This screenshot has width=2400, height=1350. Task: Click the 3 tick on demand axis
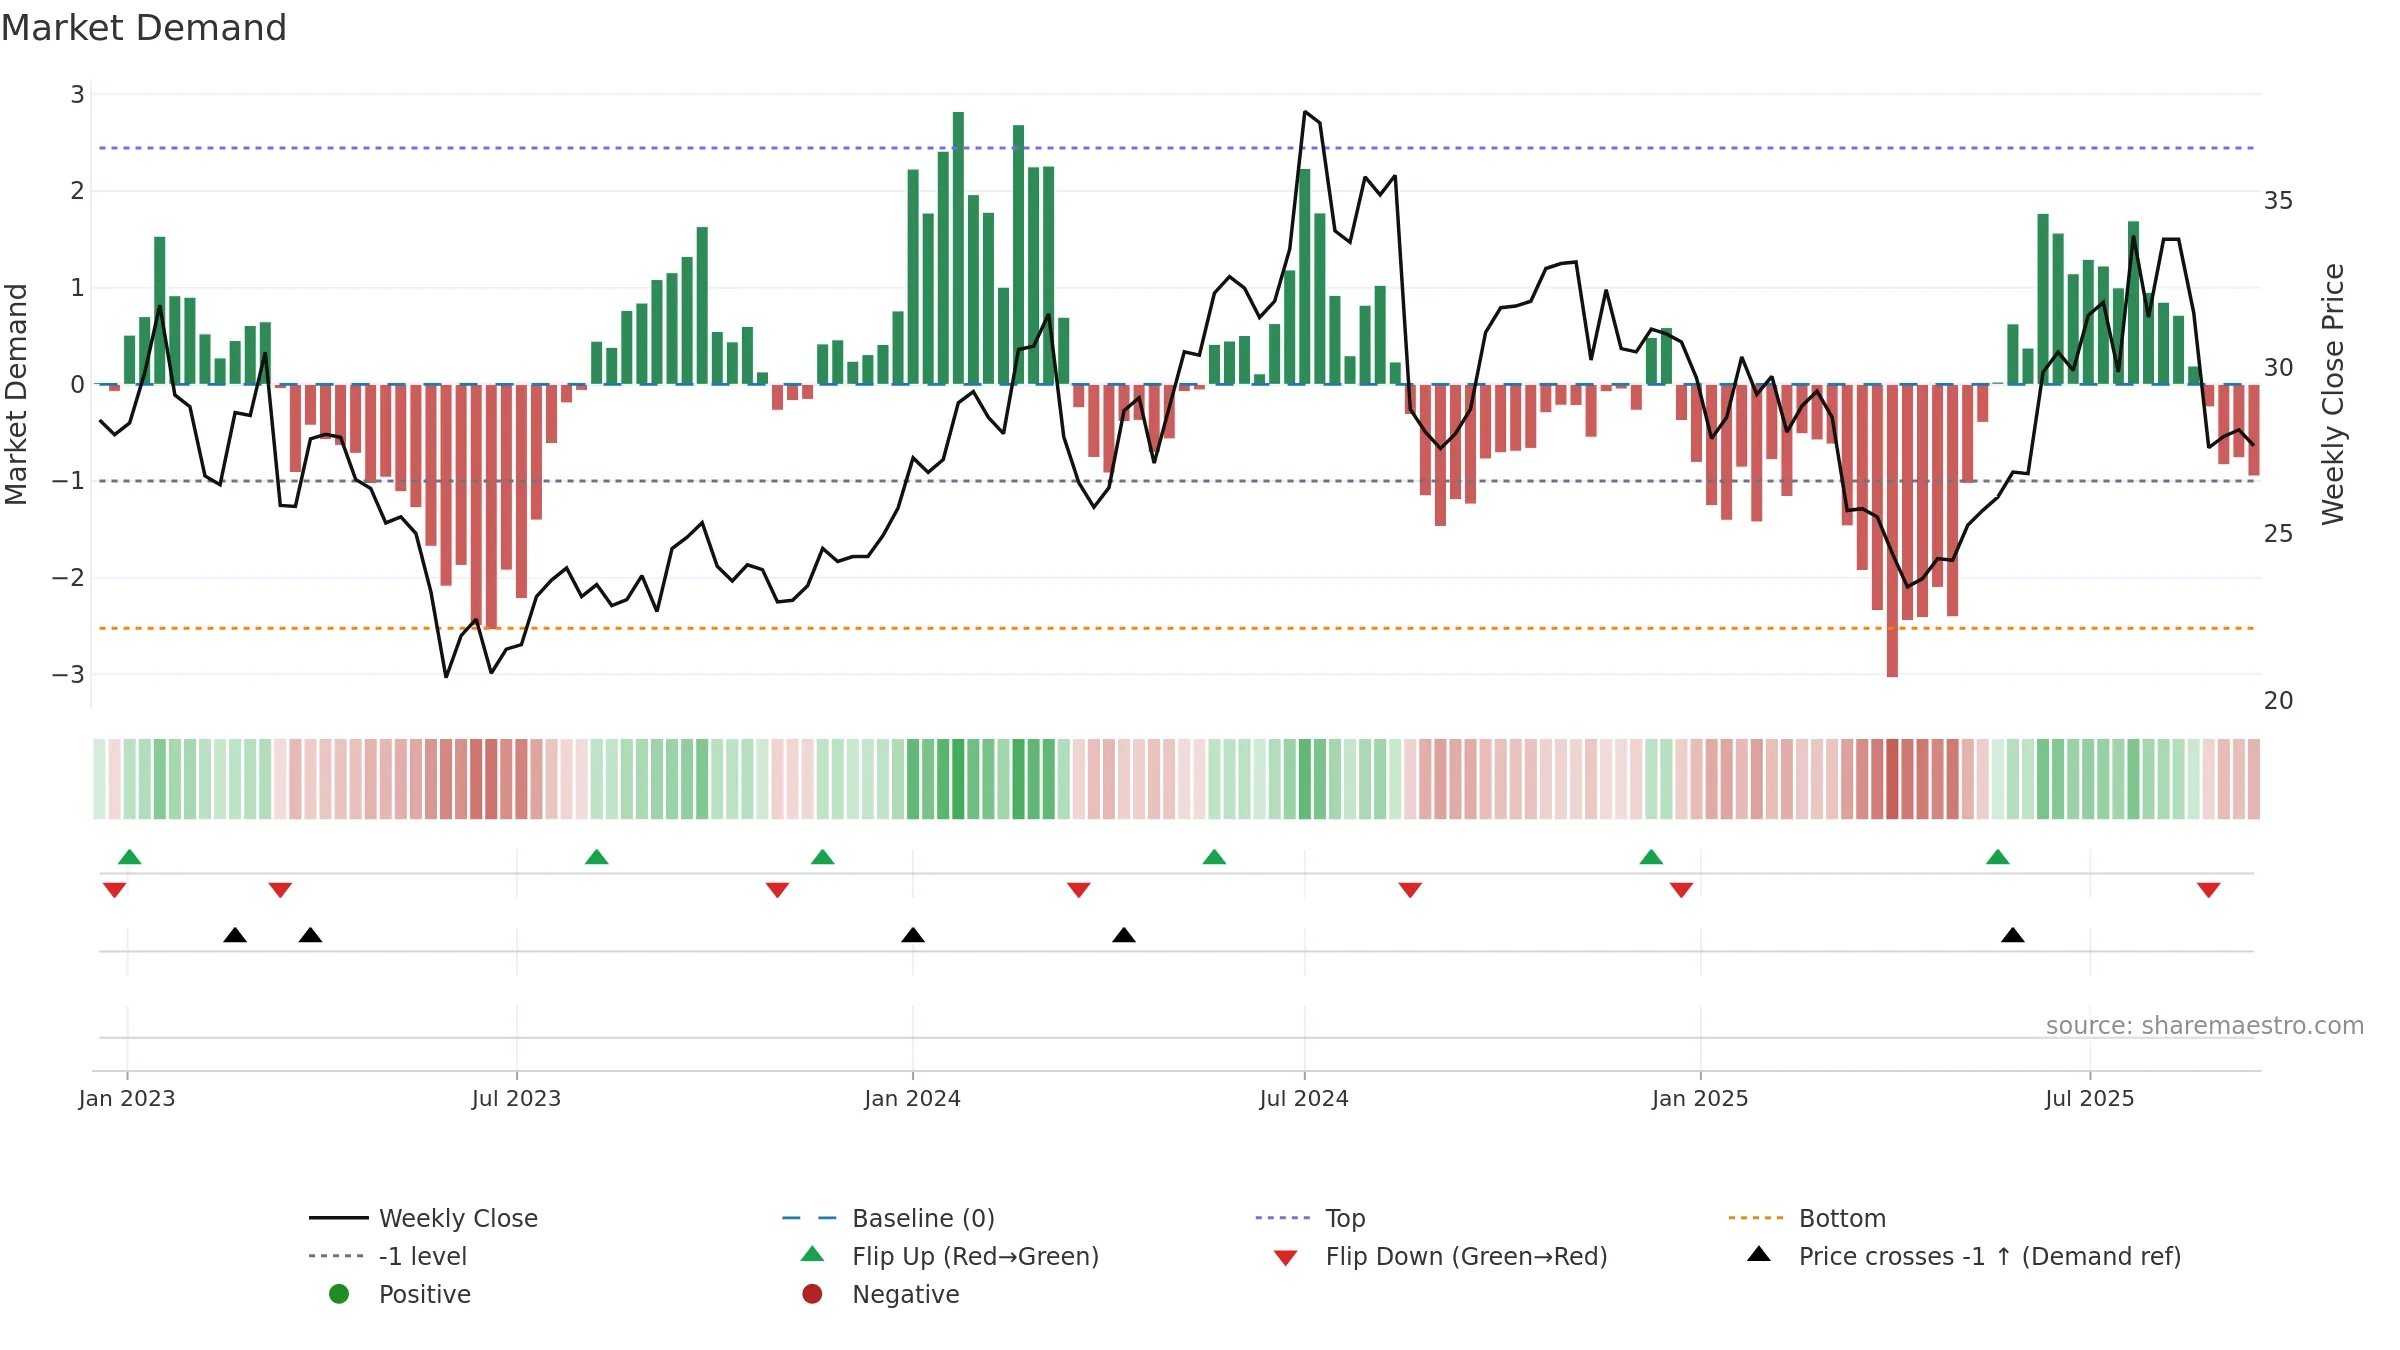77,95
